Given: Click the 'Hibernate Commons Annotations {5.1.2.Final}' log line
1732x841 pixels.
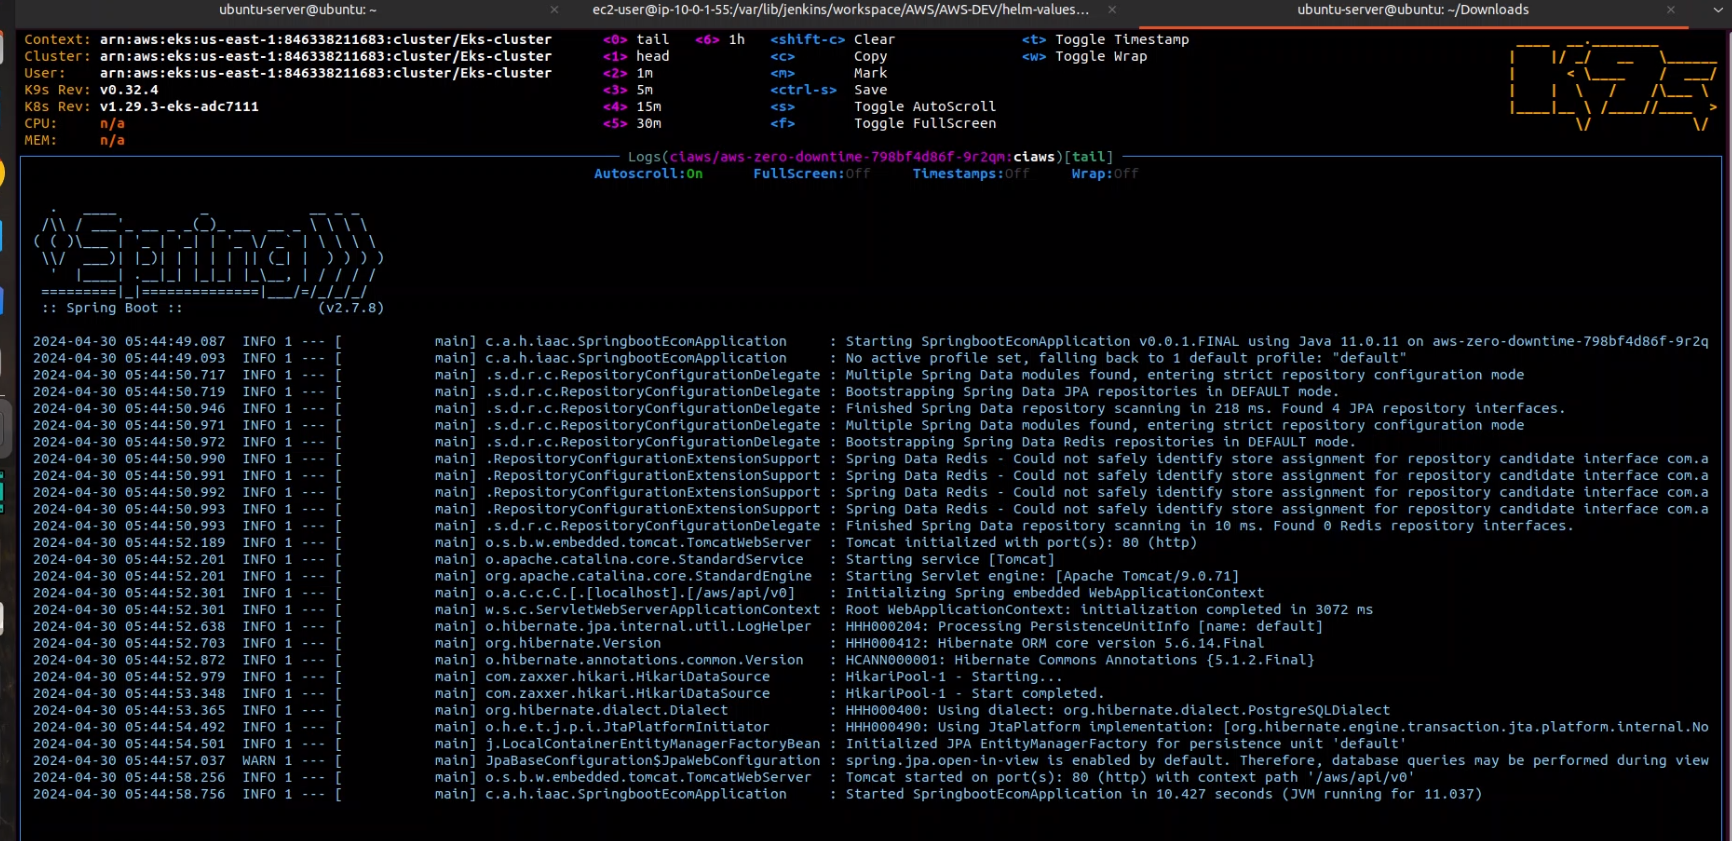Looking at the screenshot, I should (x=673, y=660).
